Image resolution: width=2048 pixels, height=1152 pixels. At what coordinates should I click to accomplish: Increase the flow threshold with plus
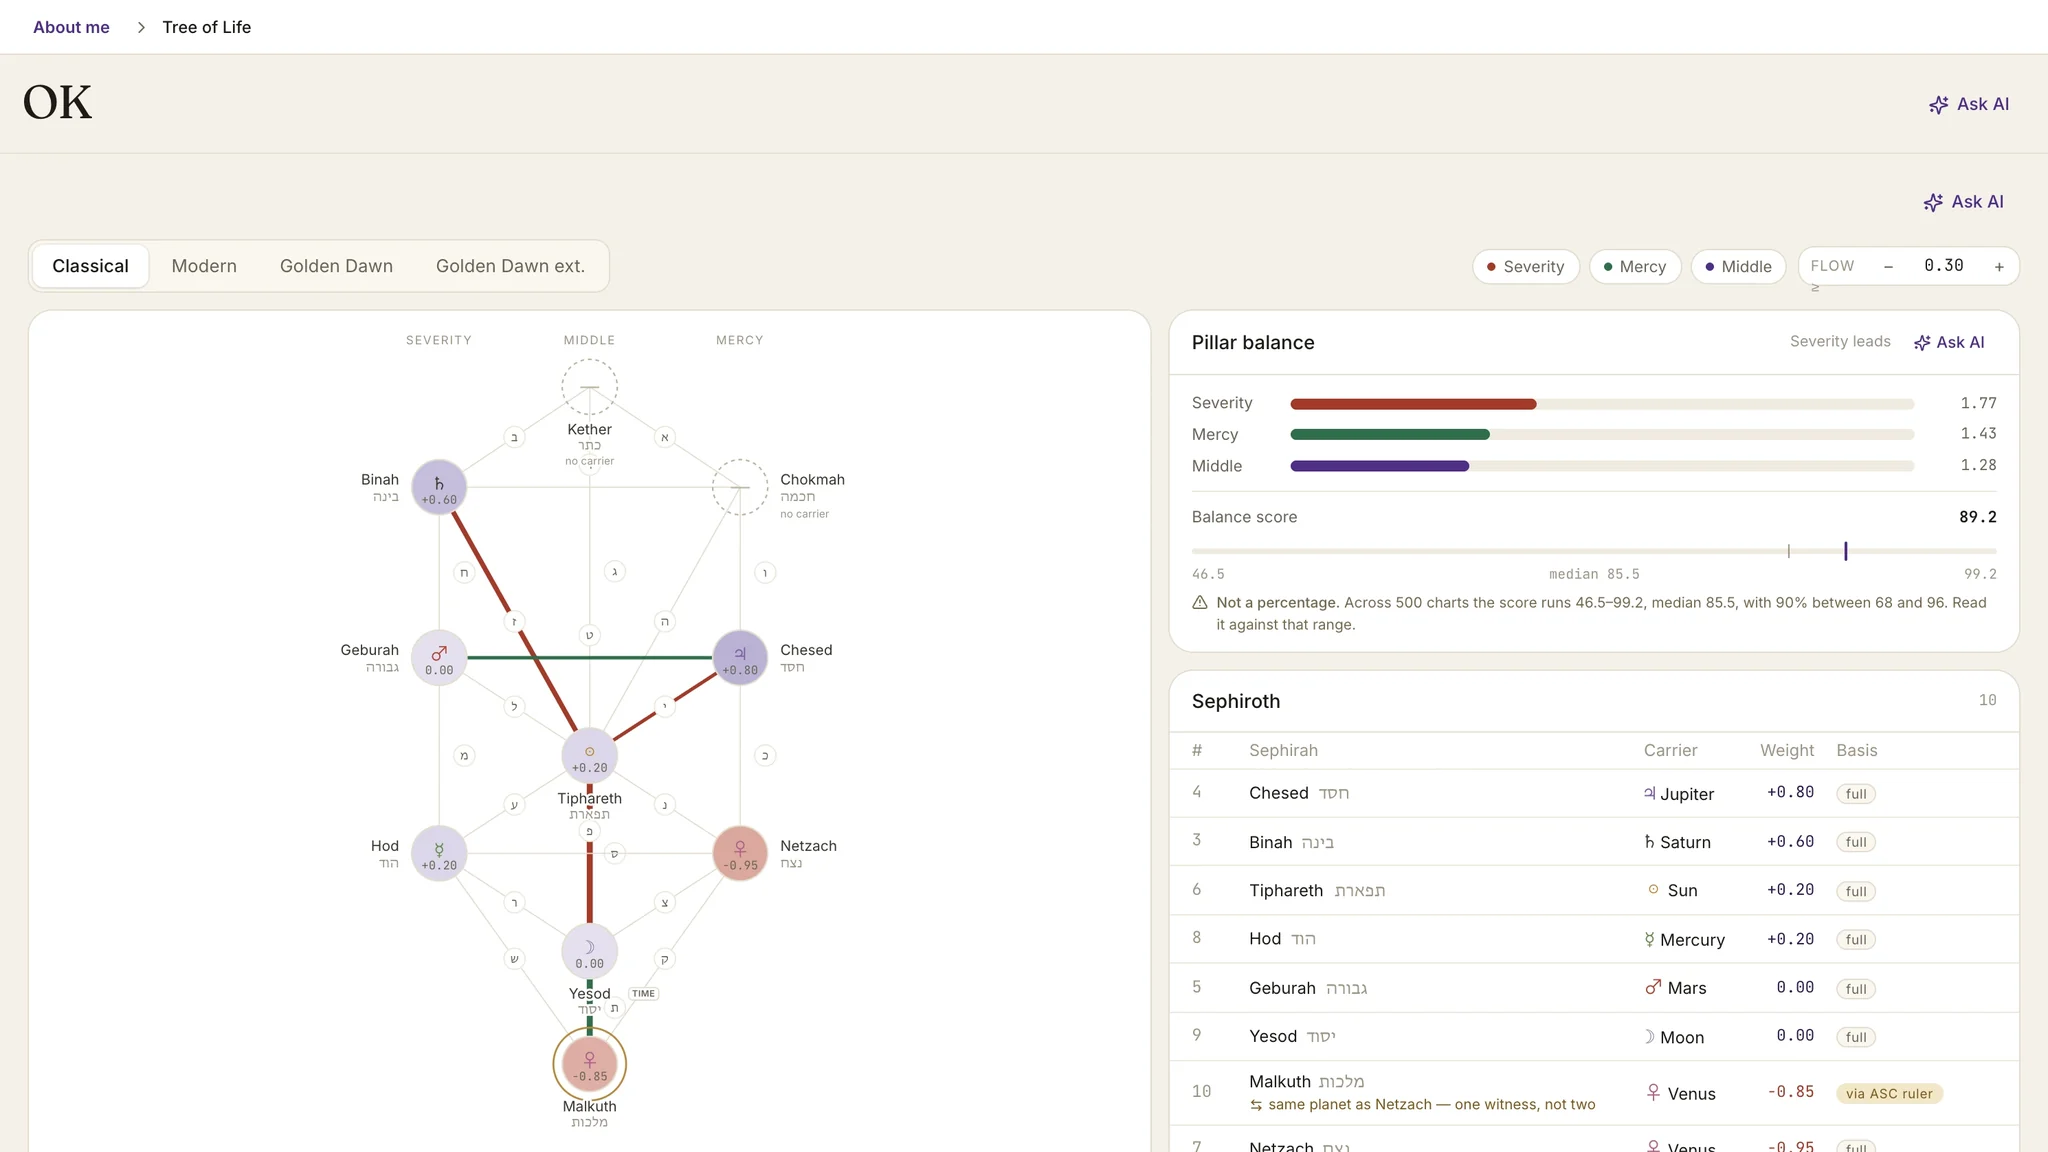coord(1999,266)
